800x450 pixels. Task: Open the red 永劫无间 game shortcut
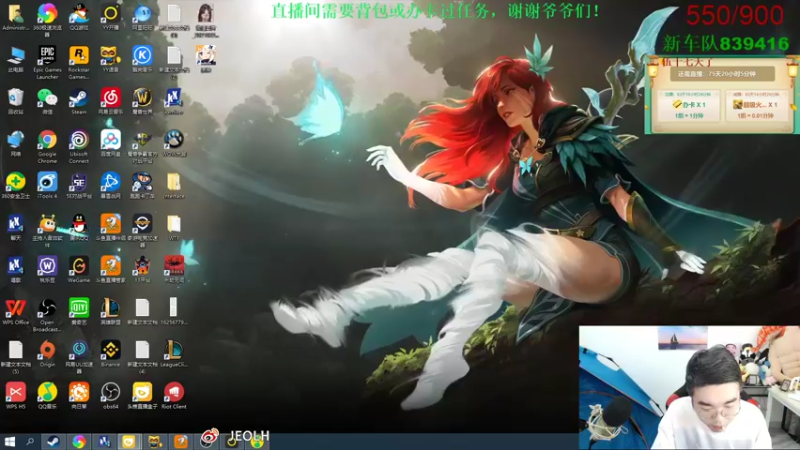(x=173, y=269)
